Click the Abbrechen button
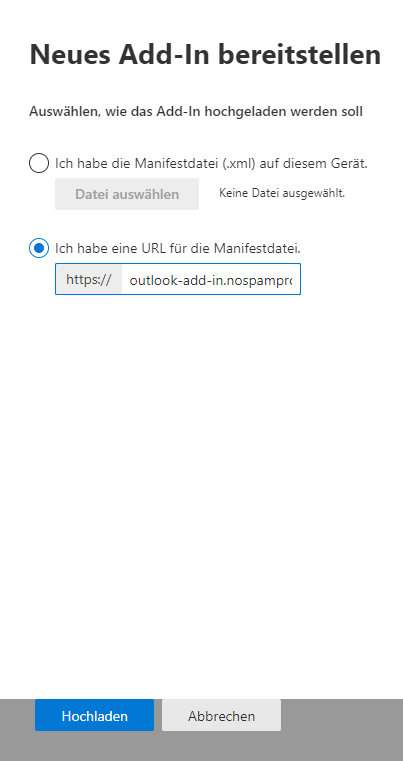 point(221,715)
